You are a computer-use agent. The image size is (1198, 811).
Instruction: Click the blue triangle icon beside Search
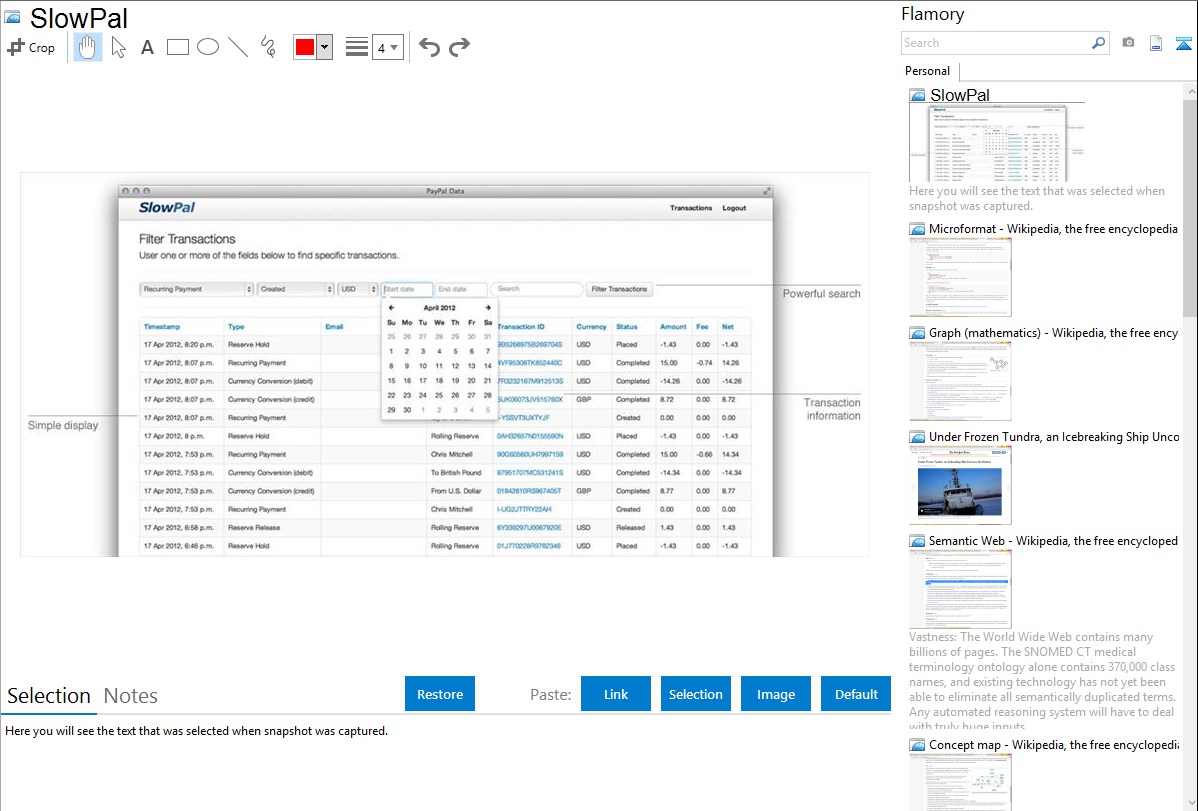[1183, 43]
